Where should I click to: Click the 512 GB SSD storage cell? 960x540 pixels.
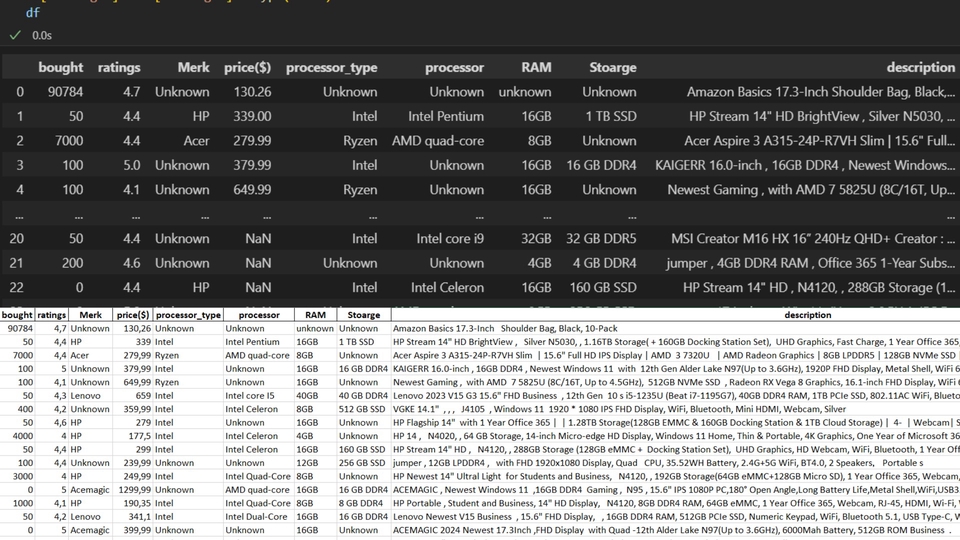[x=362, y=409]
